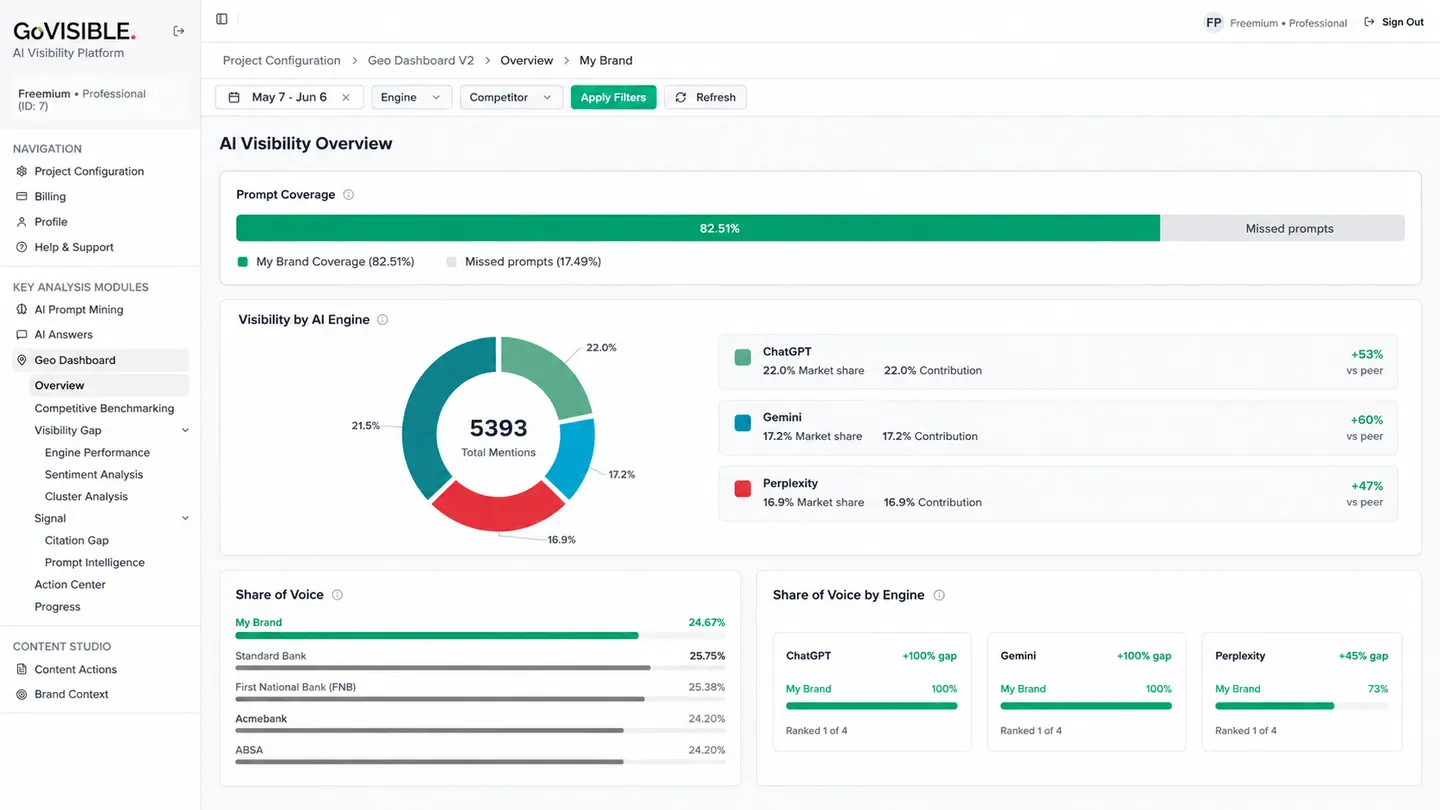The image size is (1440, 810).
Task: Click the Sign Out arrow icon
Action: 1369,22
